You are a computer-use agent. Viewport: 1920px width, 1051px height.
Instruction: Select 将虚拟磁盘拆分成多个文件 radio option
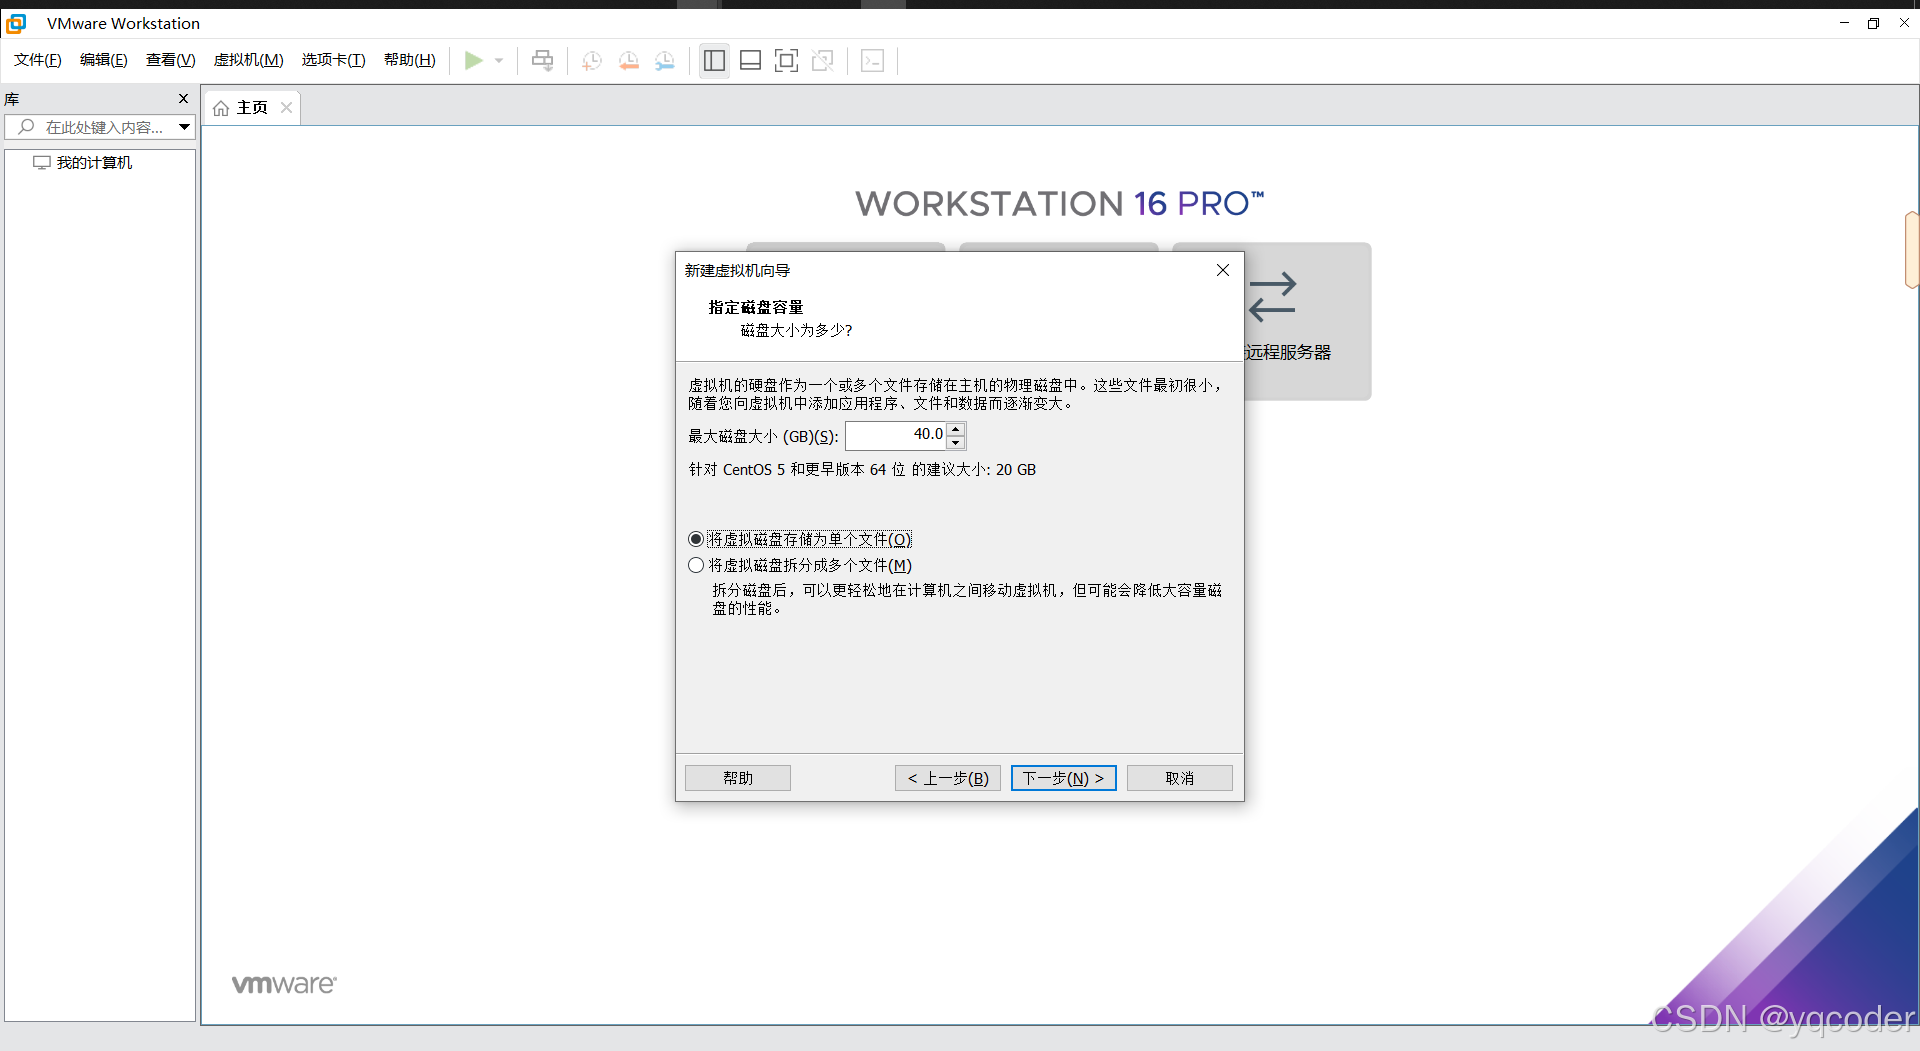point(800,565)
